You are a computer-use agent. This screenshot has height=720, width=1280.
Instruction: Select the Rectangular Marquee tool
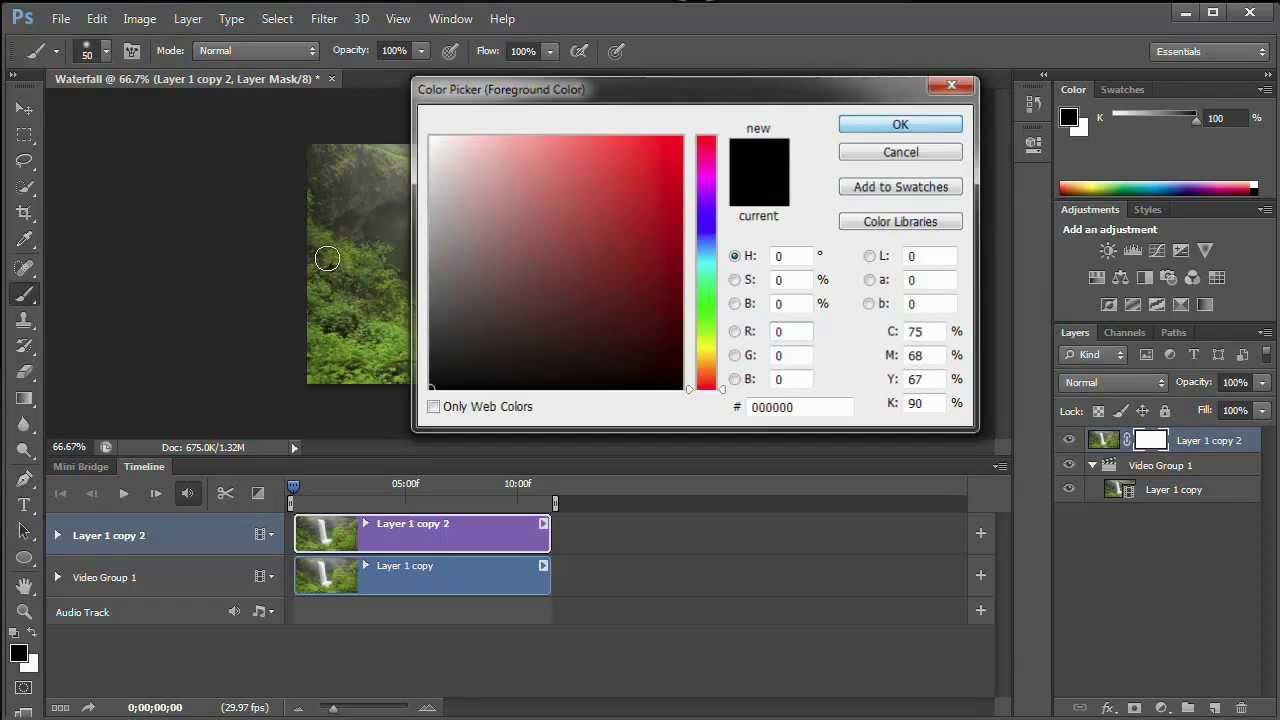pyautogui.click(x=25, y=134)
